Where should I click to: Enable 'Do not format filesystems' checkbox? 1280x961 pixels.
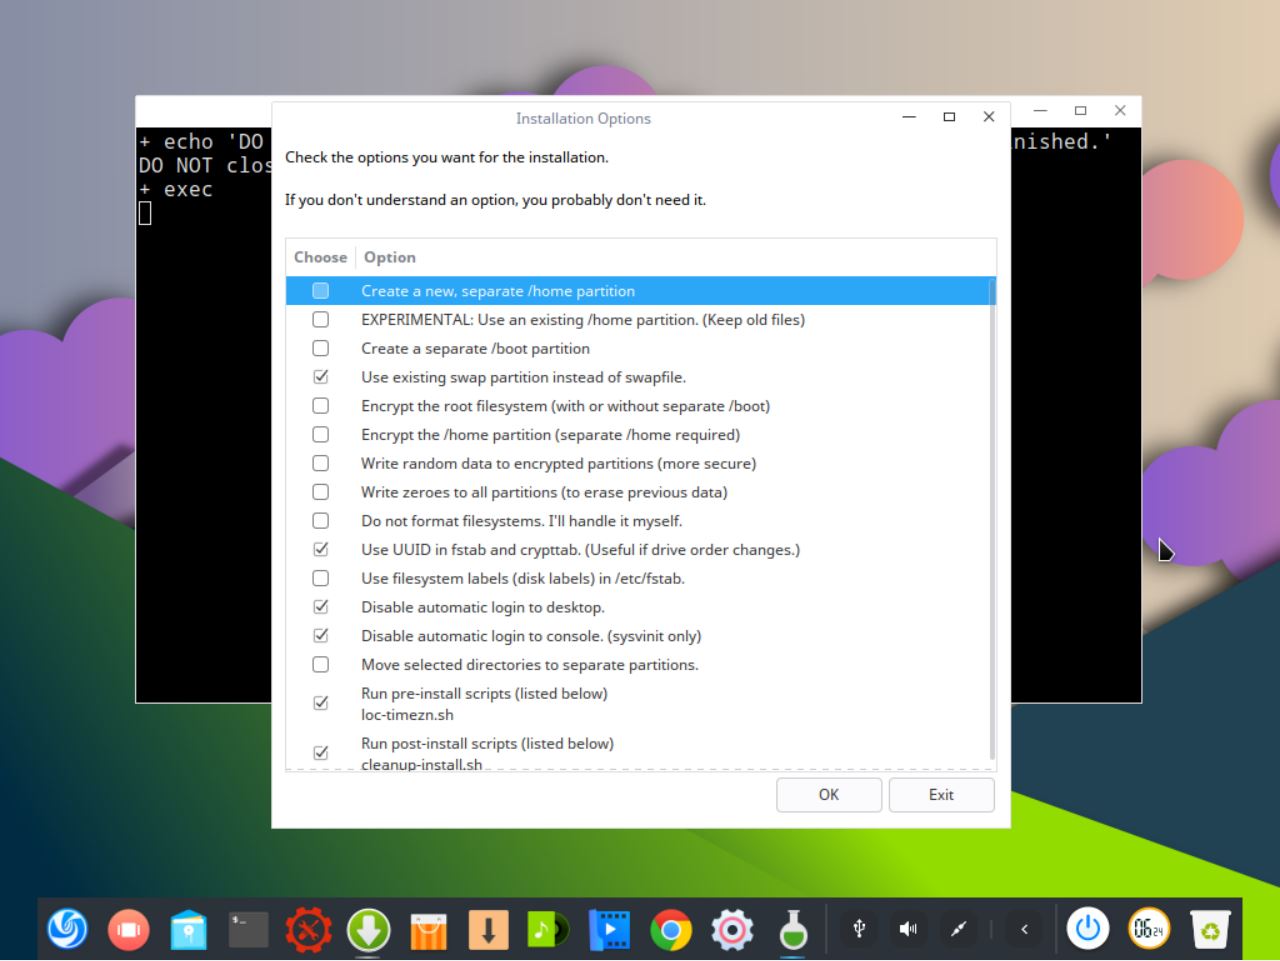tap(320, 521)
